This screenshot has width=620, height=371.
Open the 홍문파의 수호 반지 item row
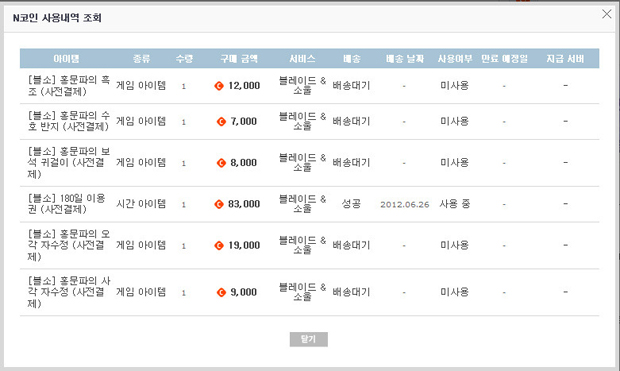[310, 121]
